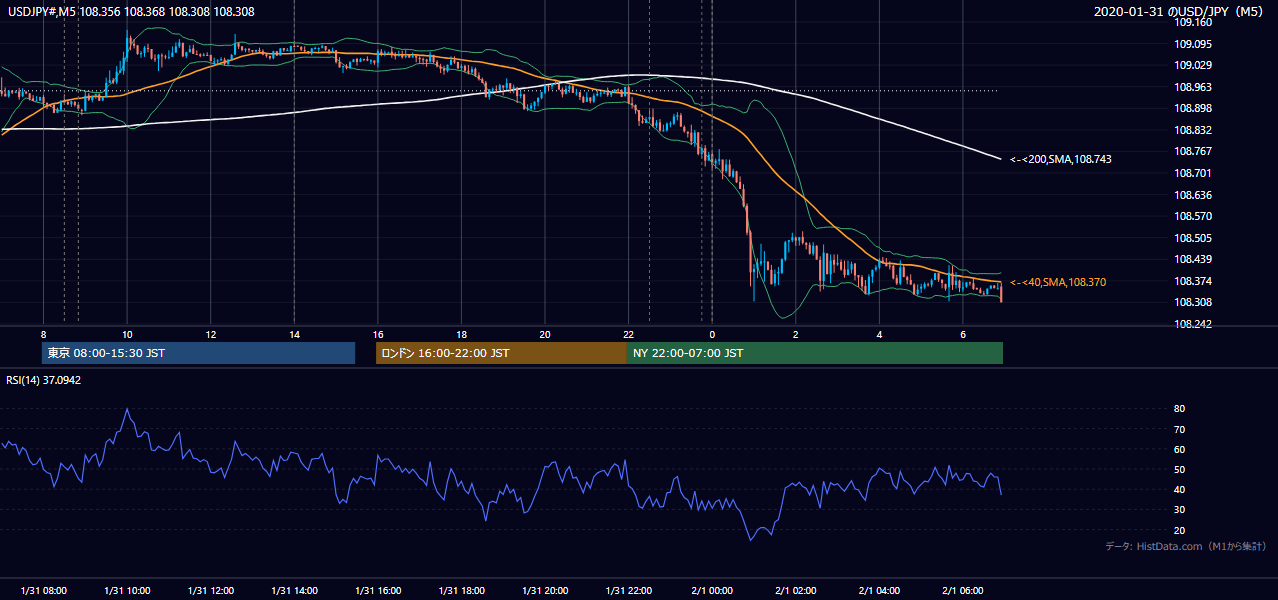Image resolution: width=1278 pixels, height=600 pixels.
Task: Click the HistData.com data source credit
Action: (1186, 547)
